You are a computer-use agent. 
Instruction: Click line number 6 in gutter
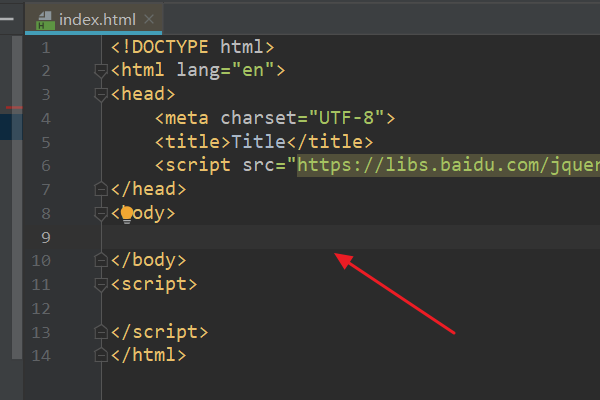click(46, 166)
